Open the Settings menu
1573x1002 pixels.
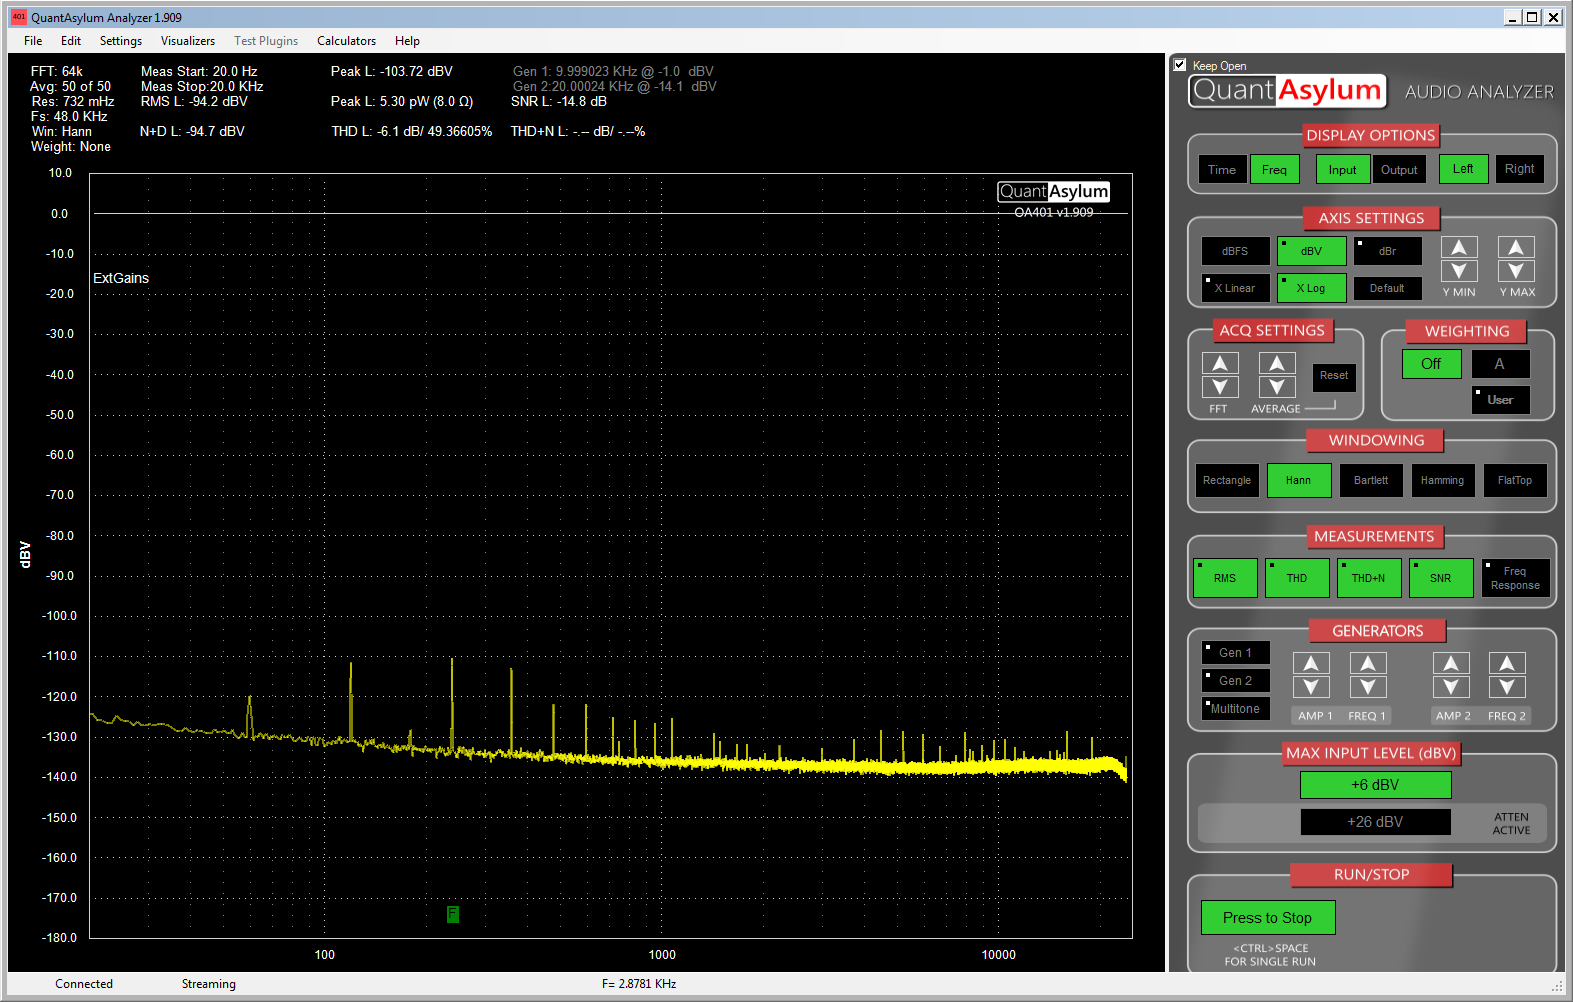tap(121, 41)
